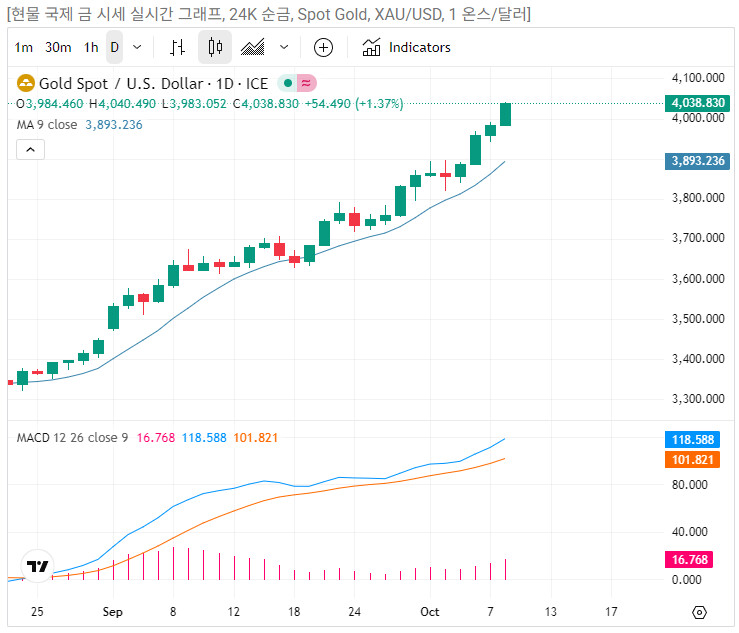Switch to the 1h timeframe
The image size is (739, 633).
click(91, 47)
